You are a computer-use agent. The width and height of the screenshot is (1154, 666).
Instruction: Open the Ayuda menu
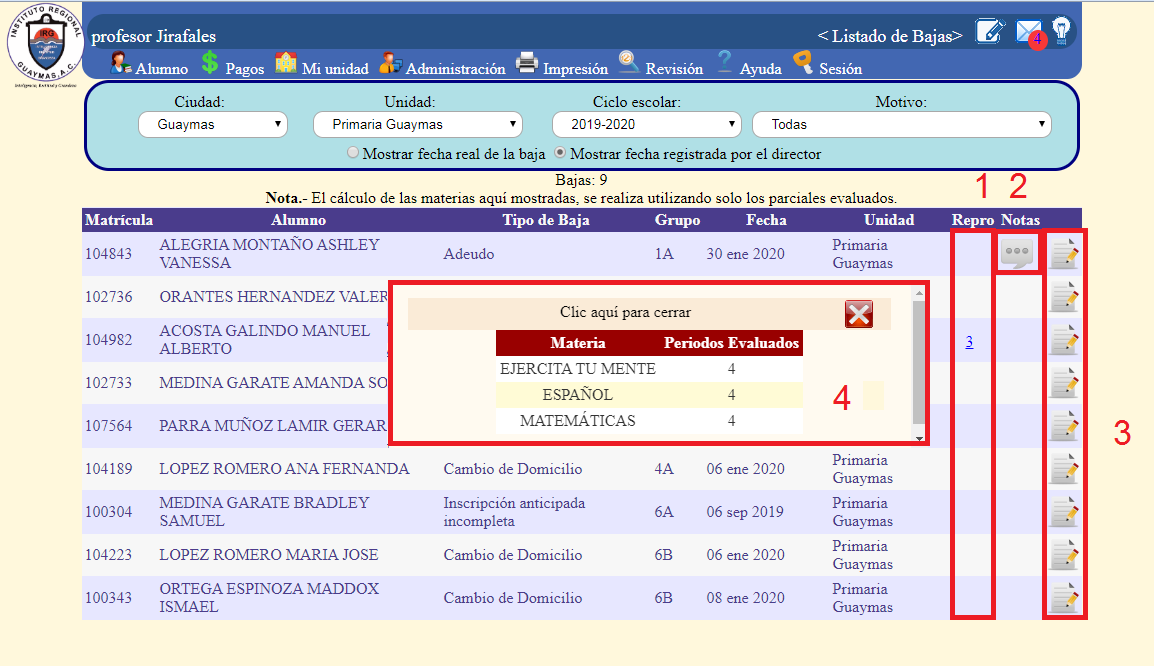pyautogui.click(x=748, y=66)
